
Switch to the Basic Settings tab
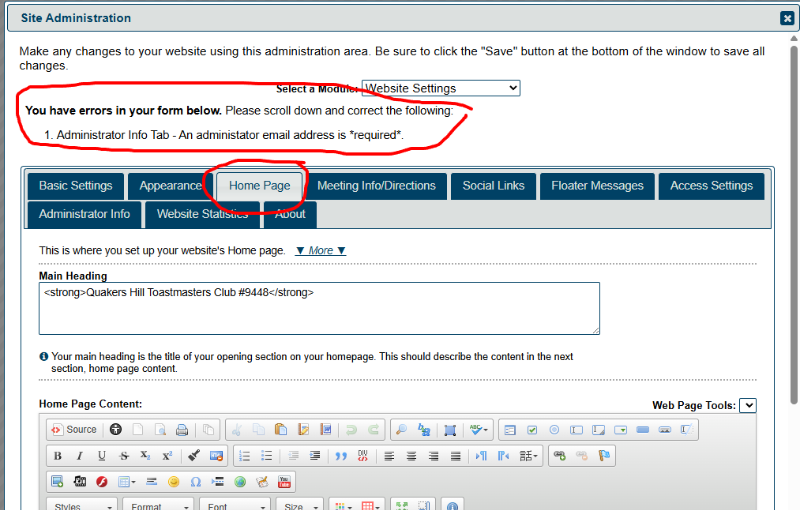coord(75,186)
